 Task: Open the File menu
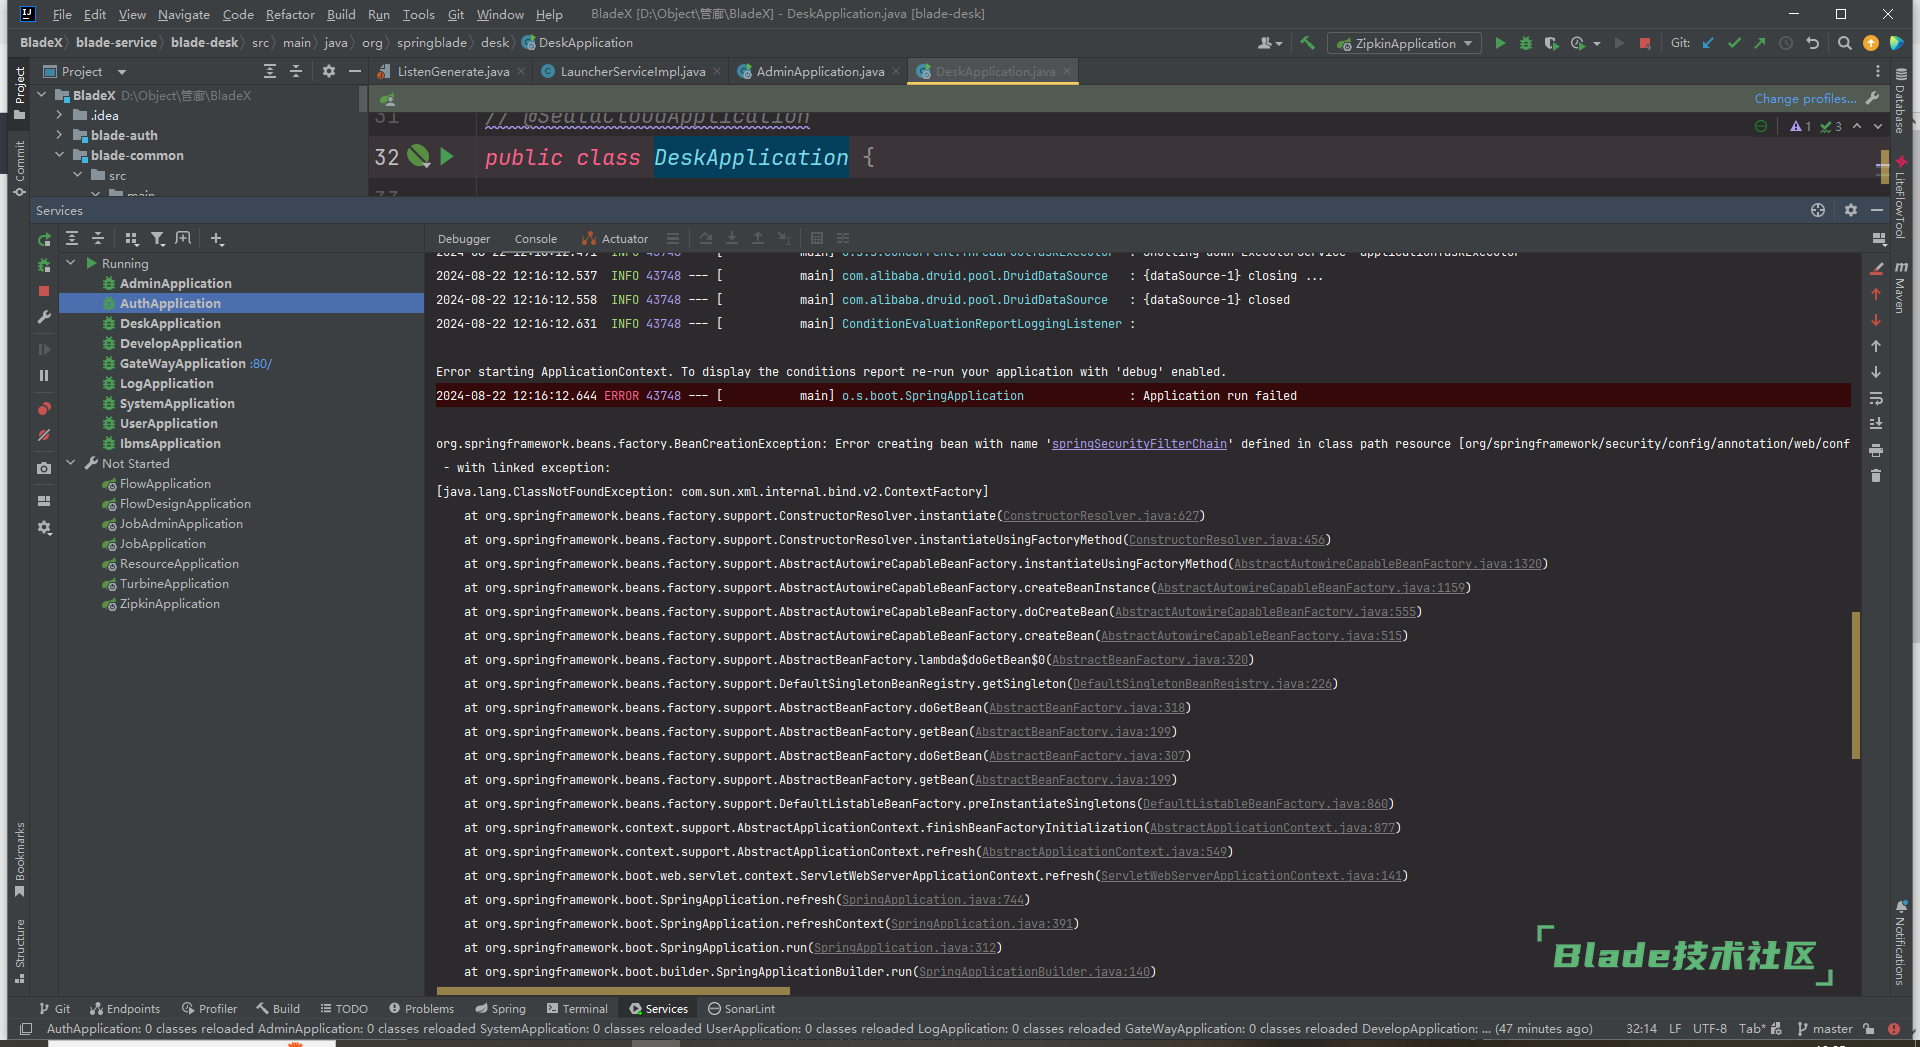[62, 14]
